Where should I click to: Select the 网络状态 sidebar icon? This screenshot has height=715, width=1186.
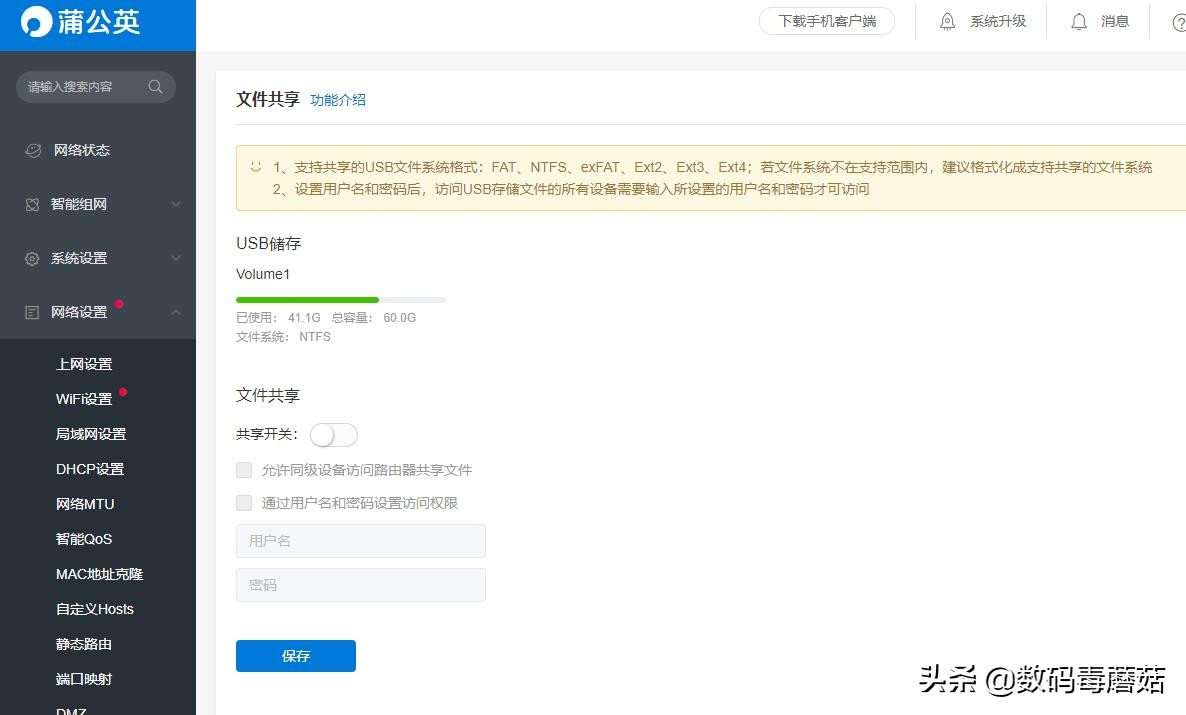pyautogui.click(x=34, y=150)
